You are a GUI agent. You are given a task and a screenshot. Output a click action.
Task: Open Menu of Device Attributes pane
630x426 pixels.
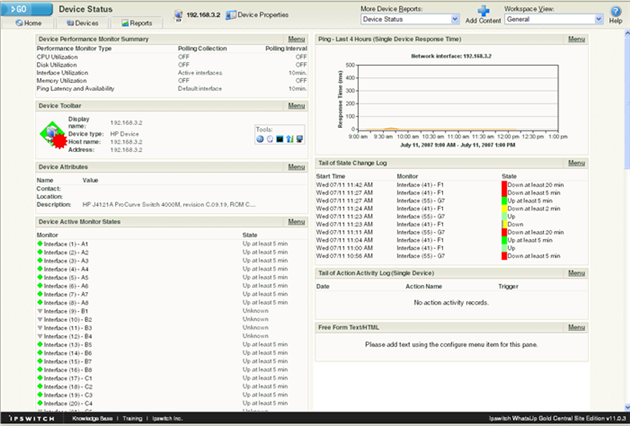tap(296, 167)
